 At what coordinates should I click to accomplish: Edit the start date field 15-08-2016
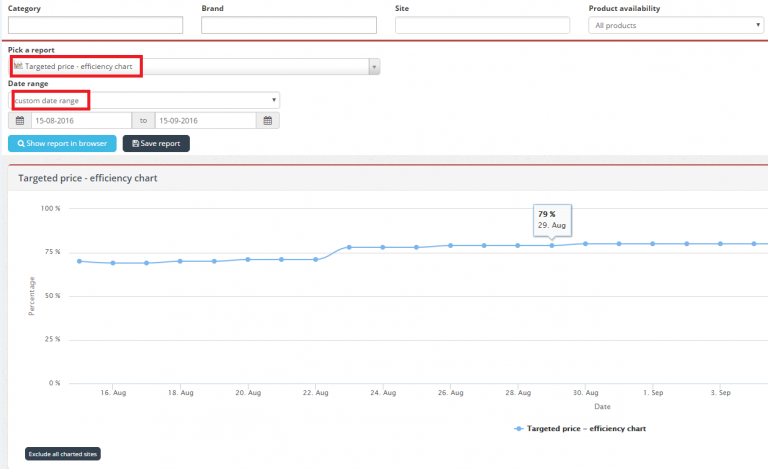[x=80, y=121]
